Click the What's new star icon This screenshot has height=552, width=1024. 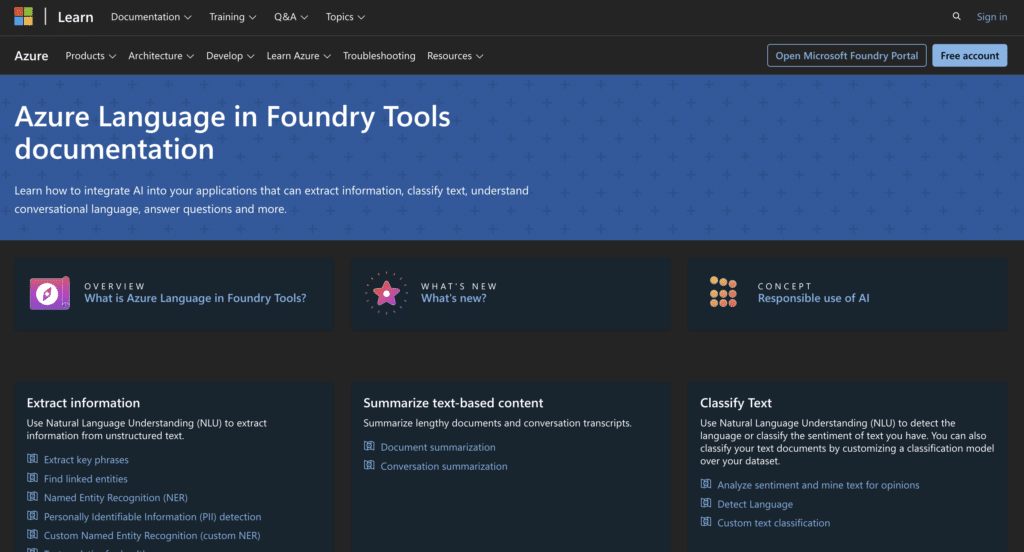pyautogui.click(x=386, y=293)
